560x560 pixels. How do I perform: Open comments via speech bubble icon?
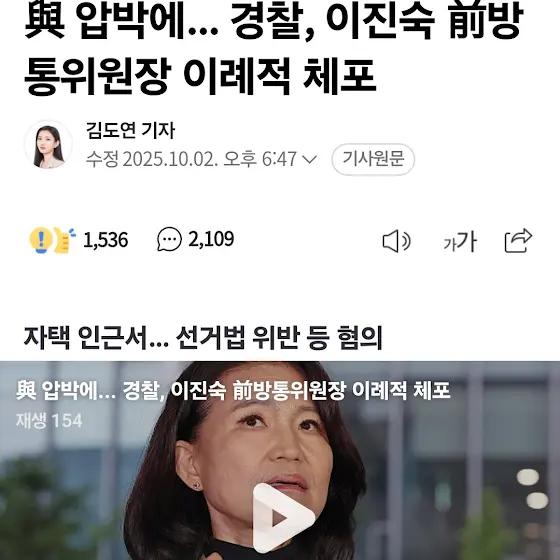[x=169, y=239]
